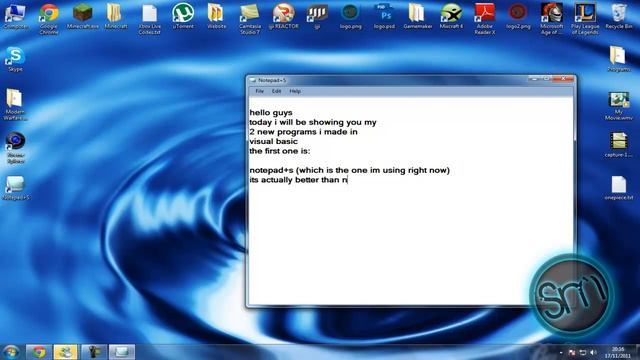The height and width of the screenshot is (360, 640).
Task: Open the Notepad+S taskbar button
Action: tap(122, 352)
